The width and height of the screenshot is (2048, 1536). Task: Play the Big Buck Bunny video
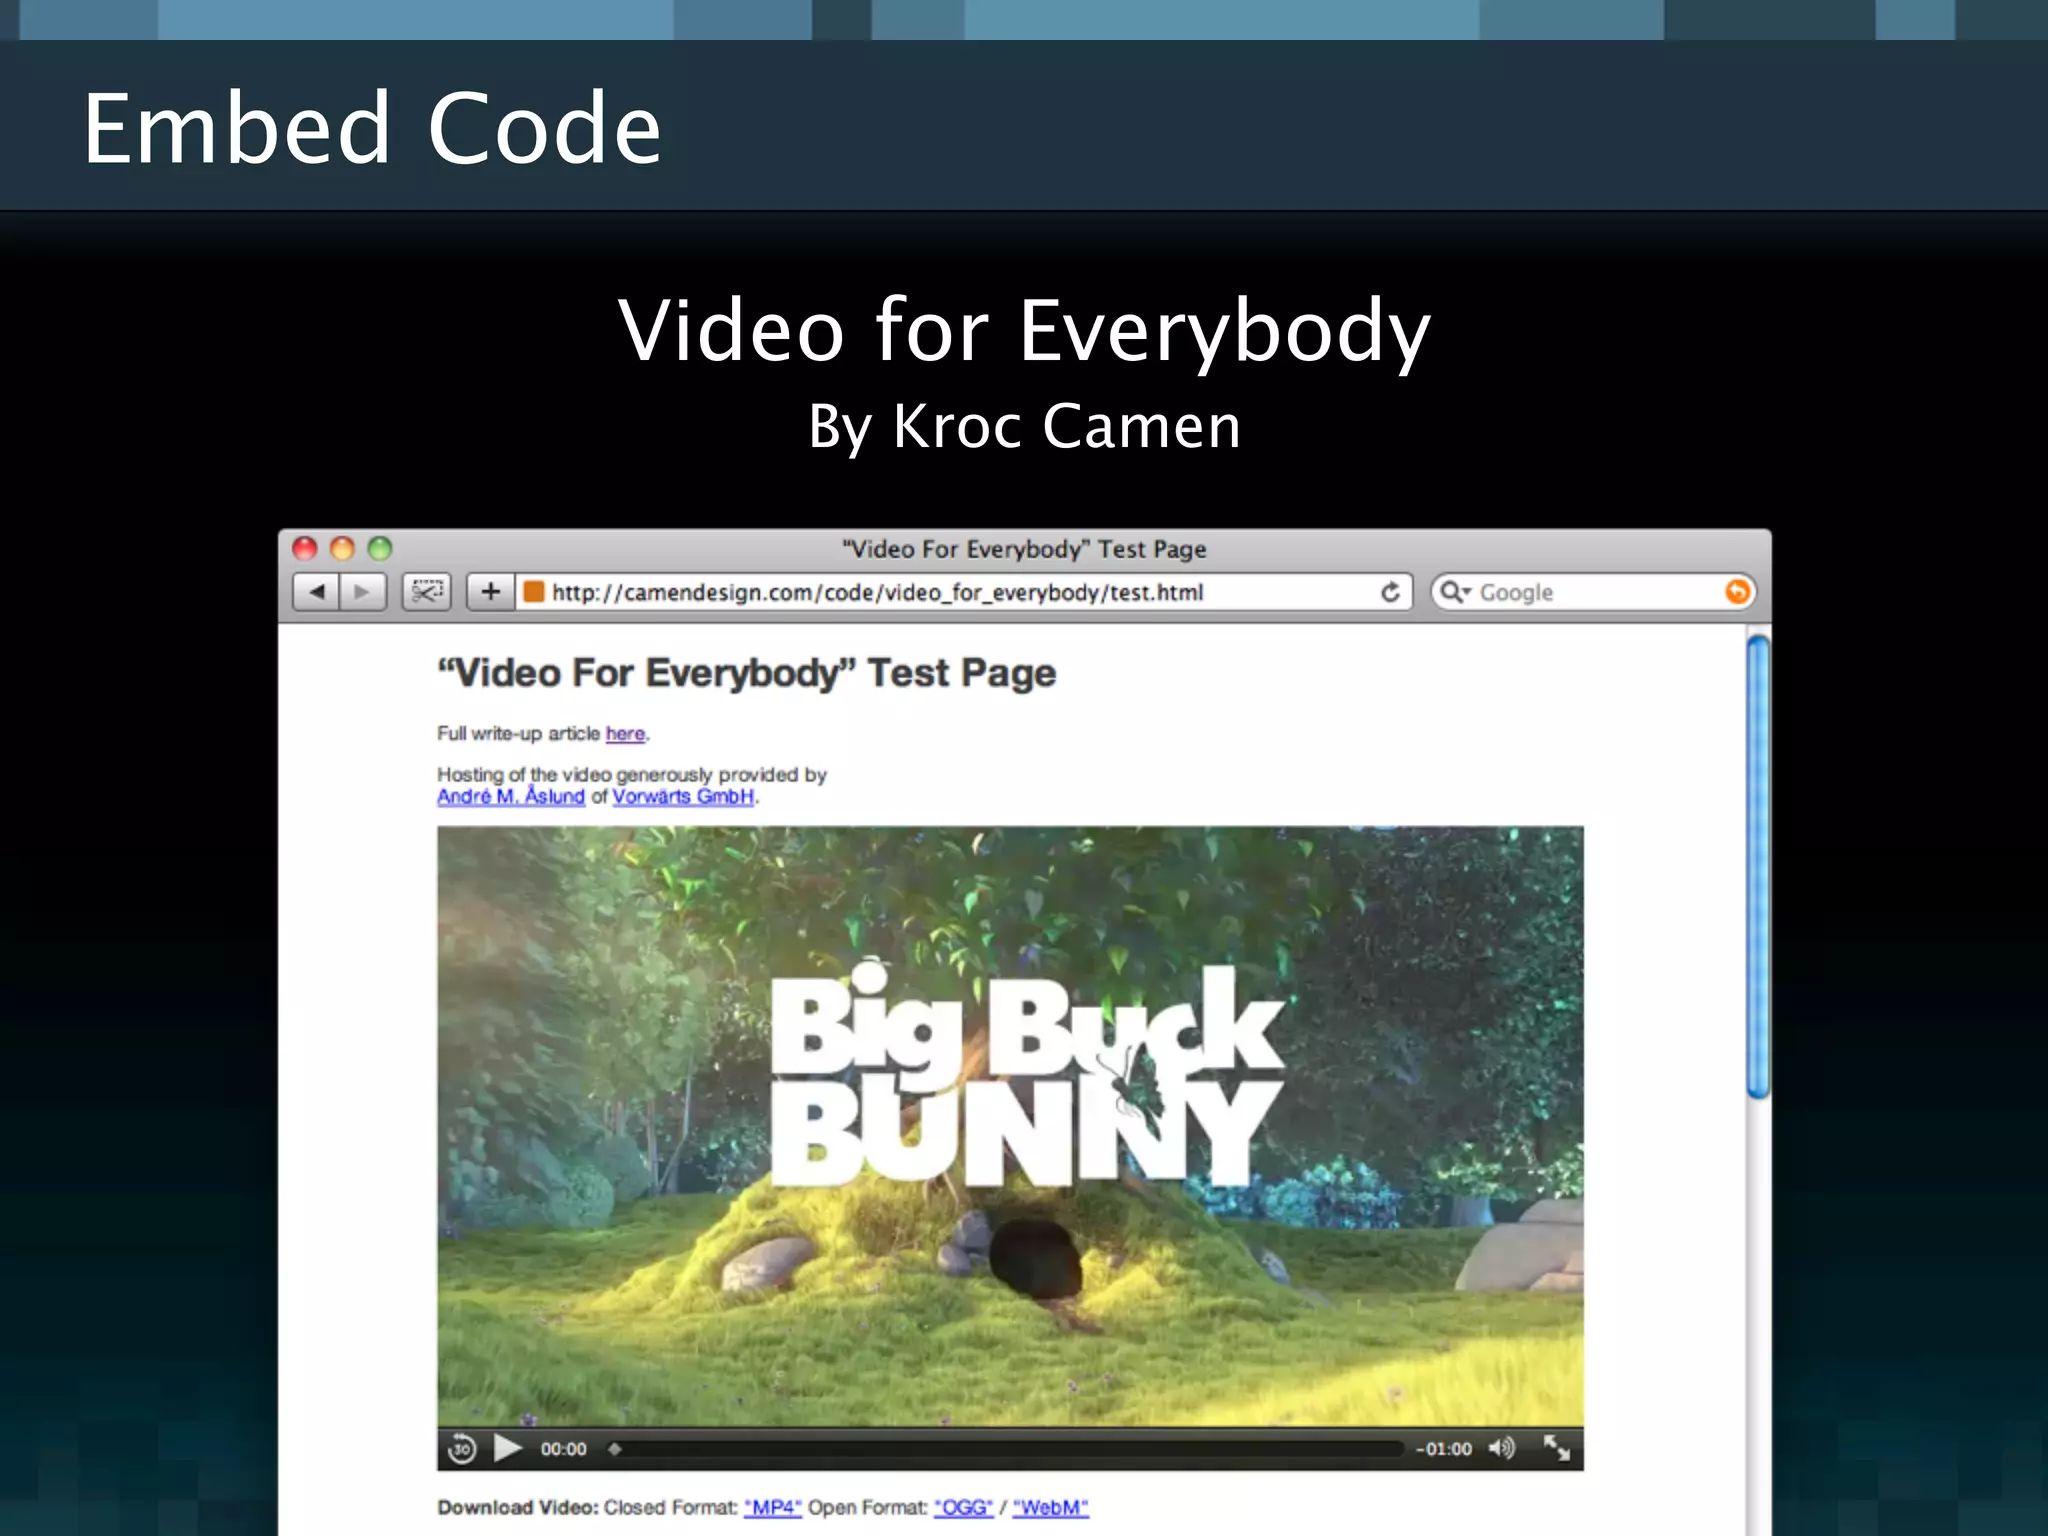coord(508,1448)
